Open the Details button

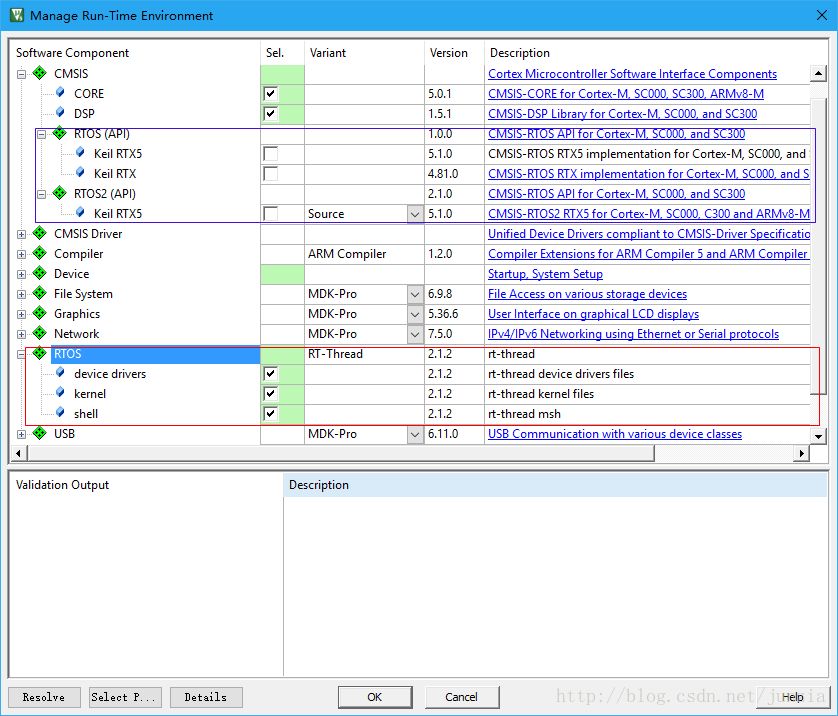point(206,697)
